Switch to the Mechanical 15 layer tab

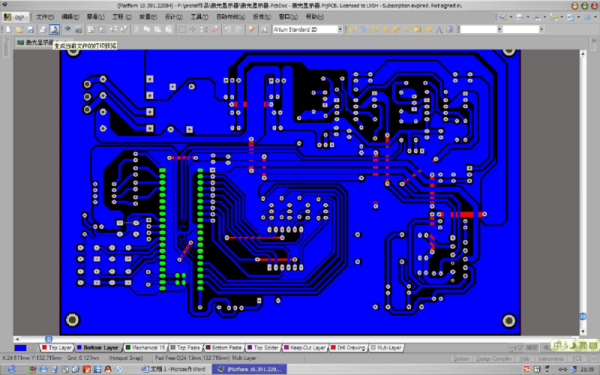point(146,348)
